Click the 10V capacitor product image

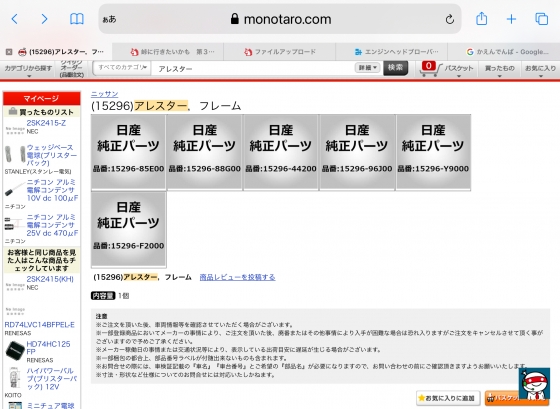click(15, 189)
